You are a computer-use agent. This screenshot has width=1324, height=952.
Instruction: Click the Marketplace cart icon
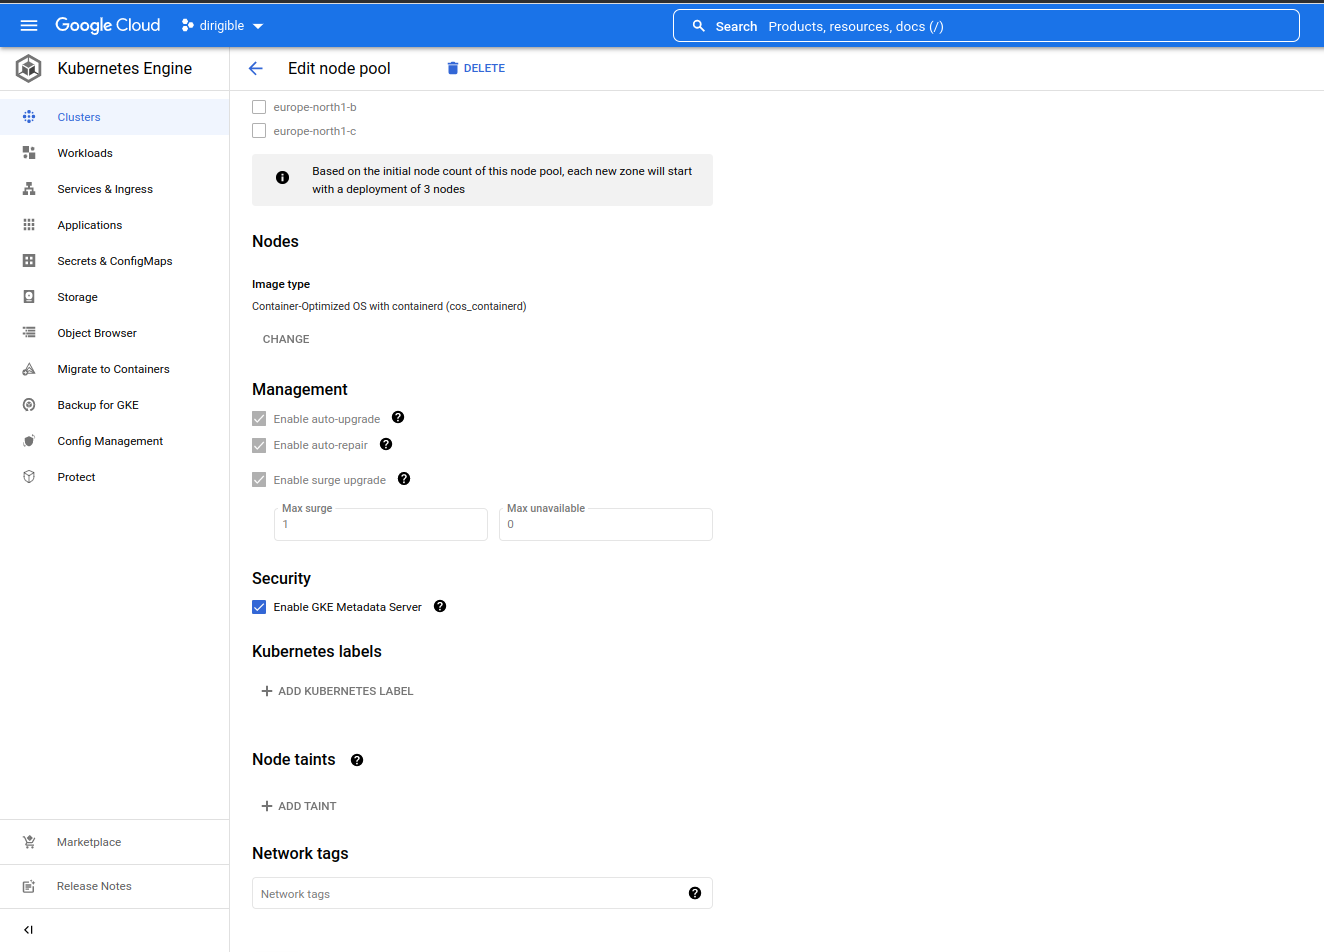coord(29,842)
